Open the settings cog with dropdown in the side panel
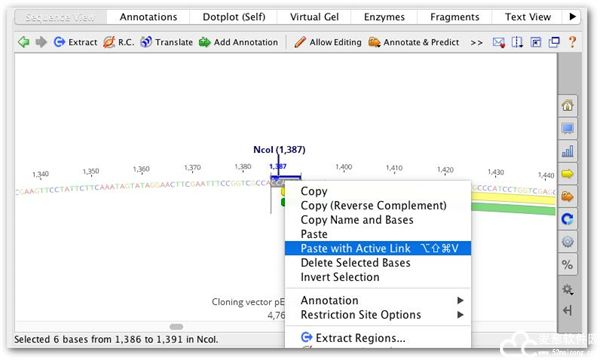Screen dimensions: 600x360 (567, 290)
